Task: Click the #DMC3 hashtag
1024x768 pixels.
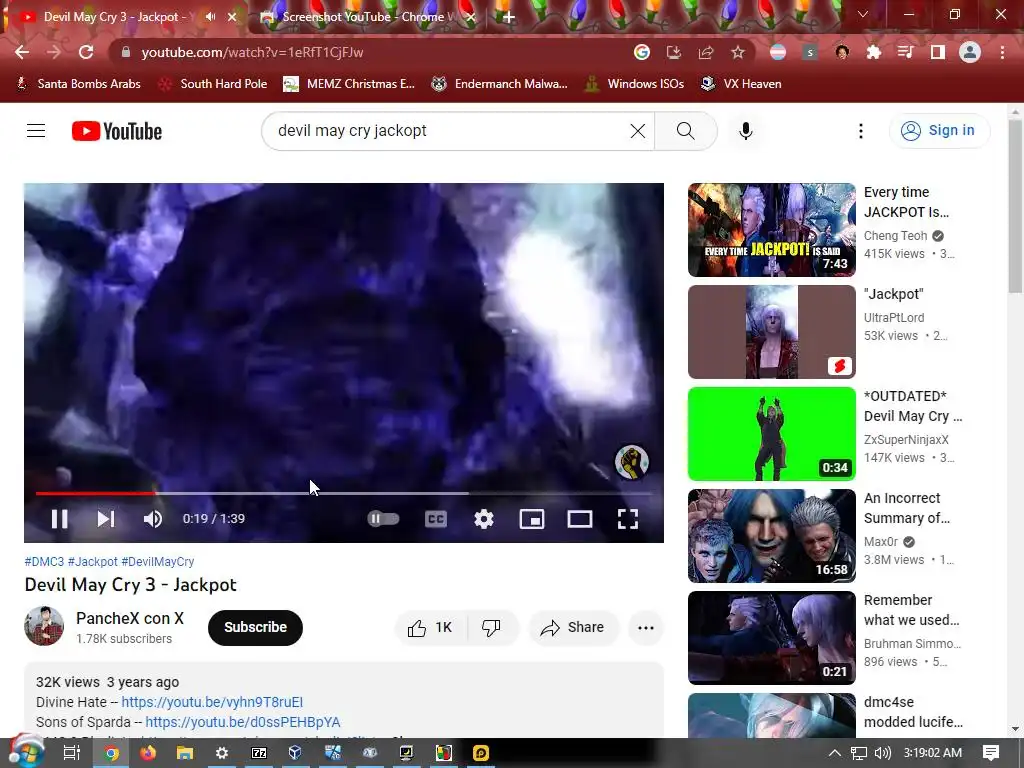Action: [44, 562]
